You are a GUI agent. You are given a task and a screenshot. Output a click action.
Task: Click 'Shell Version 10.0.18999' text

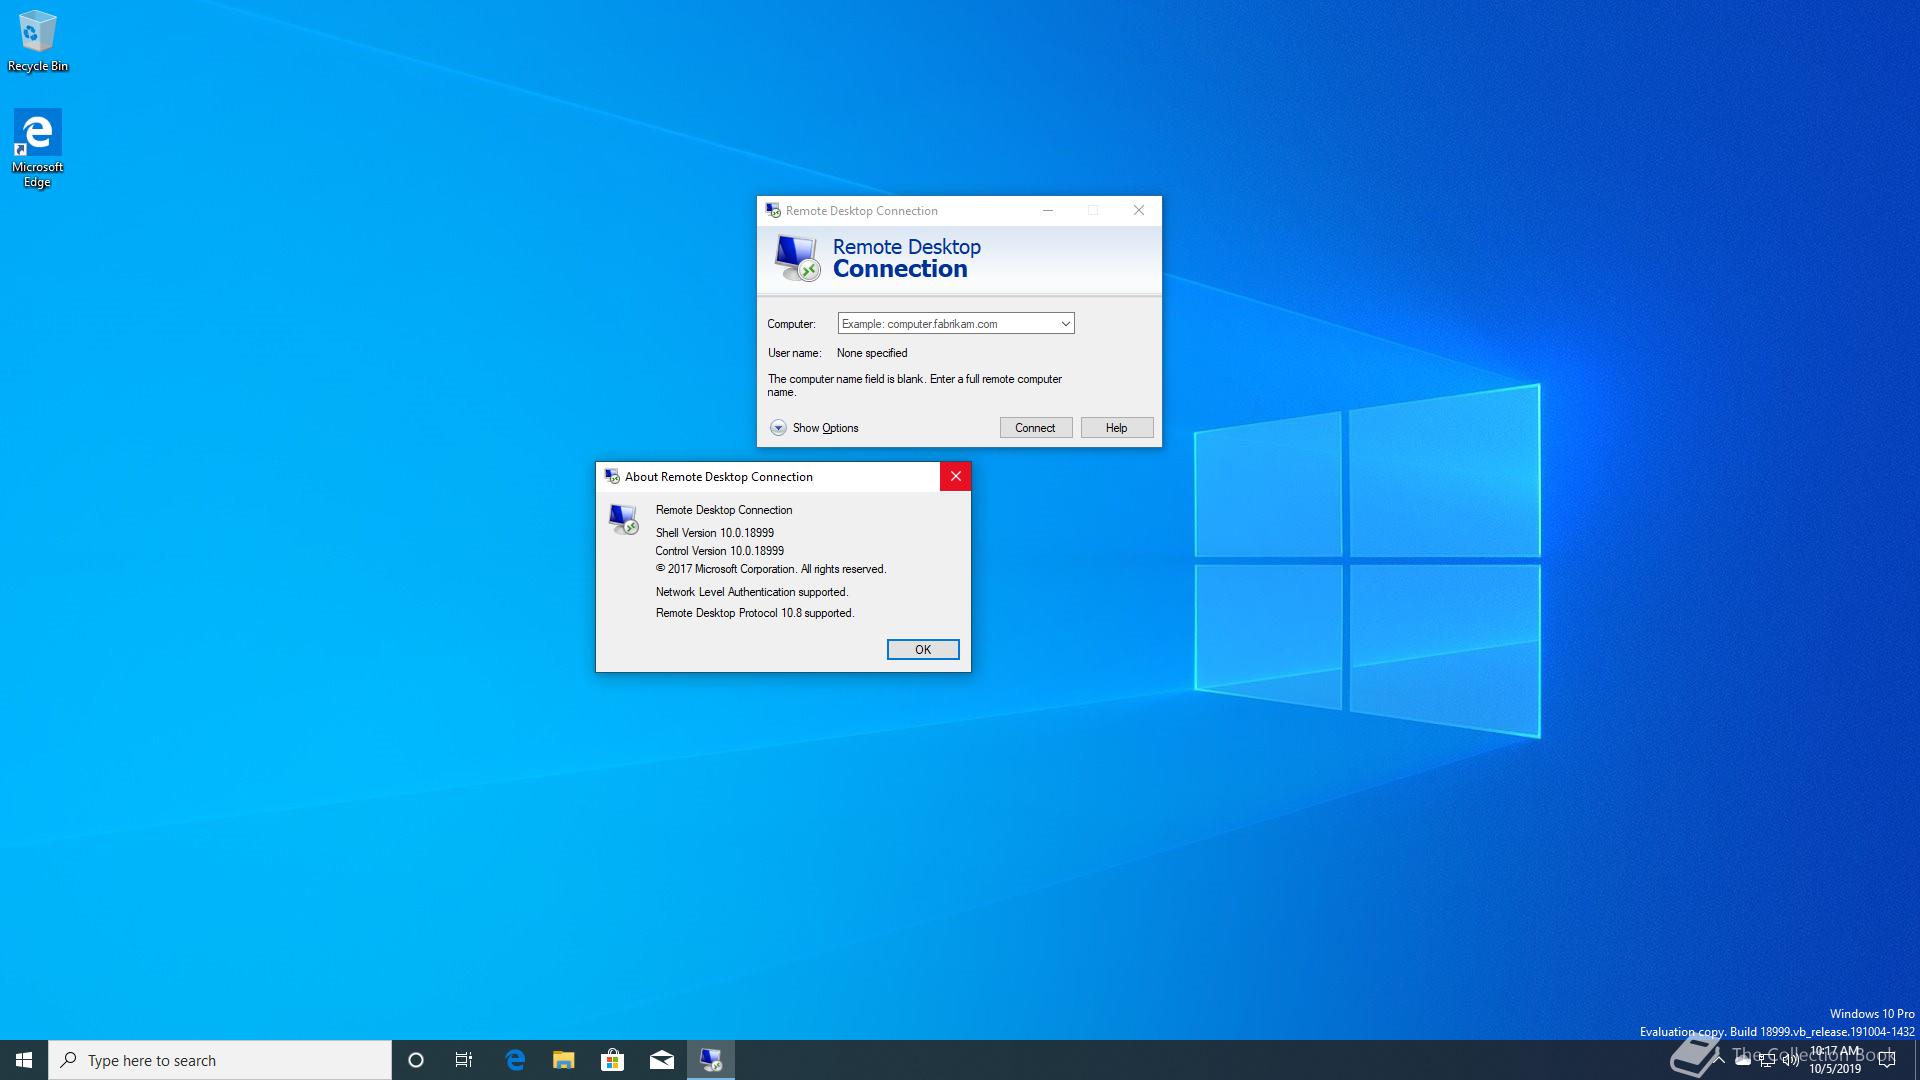tap(715, 533)
